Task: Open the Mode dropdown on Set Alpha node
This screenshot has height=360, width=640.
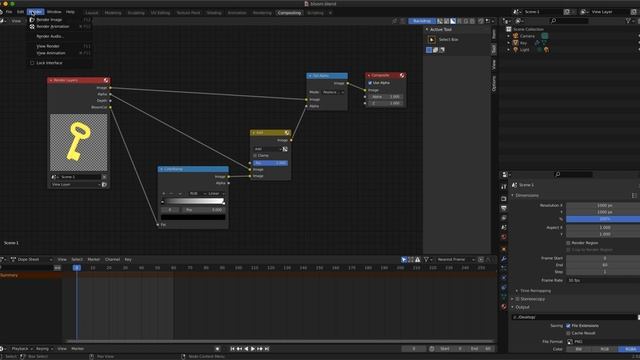Action: coord(333,92)
